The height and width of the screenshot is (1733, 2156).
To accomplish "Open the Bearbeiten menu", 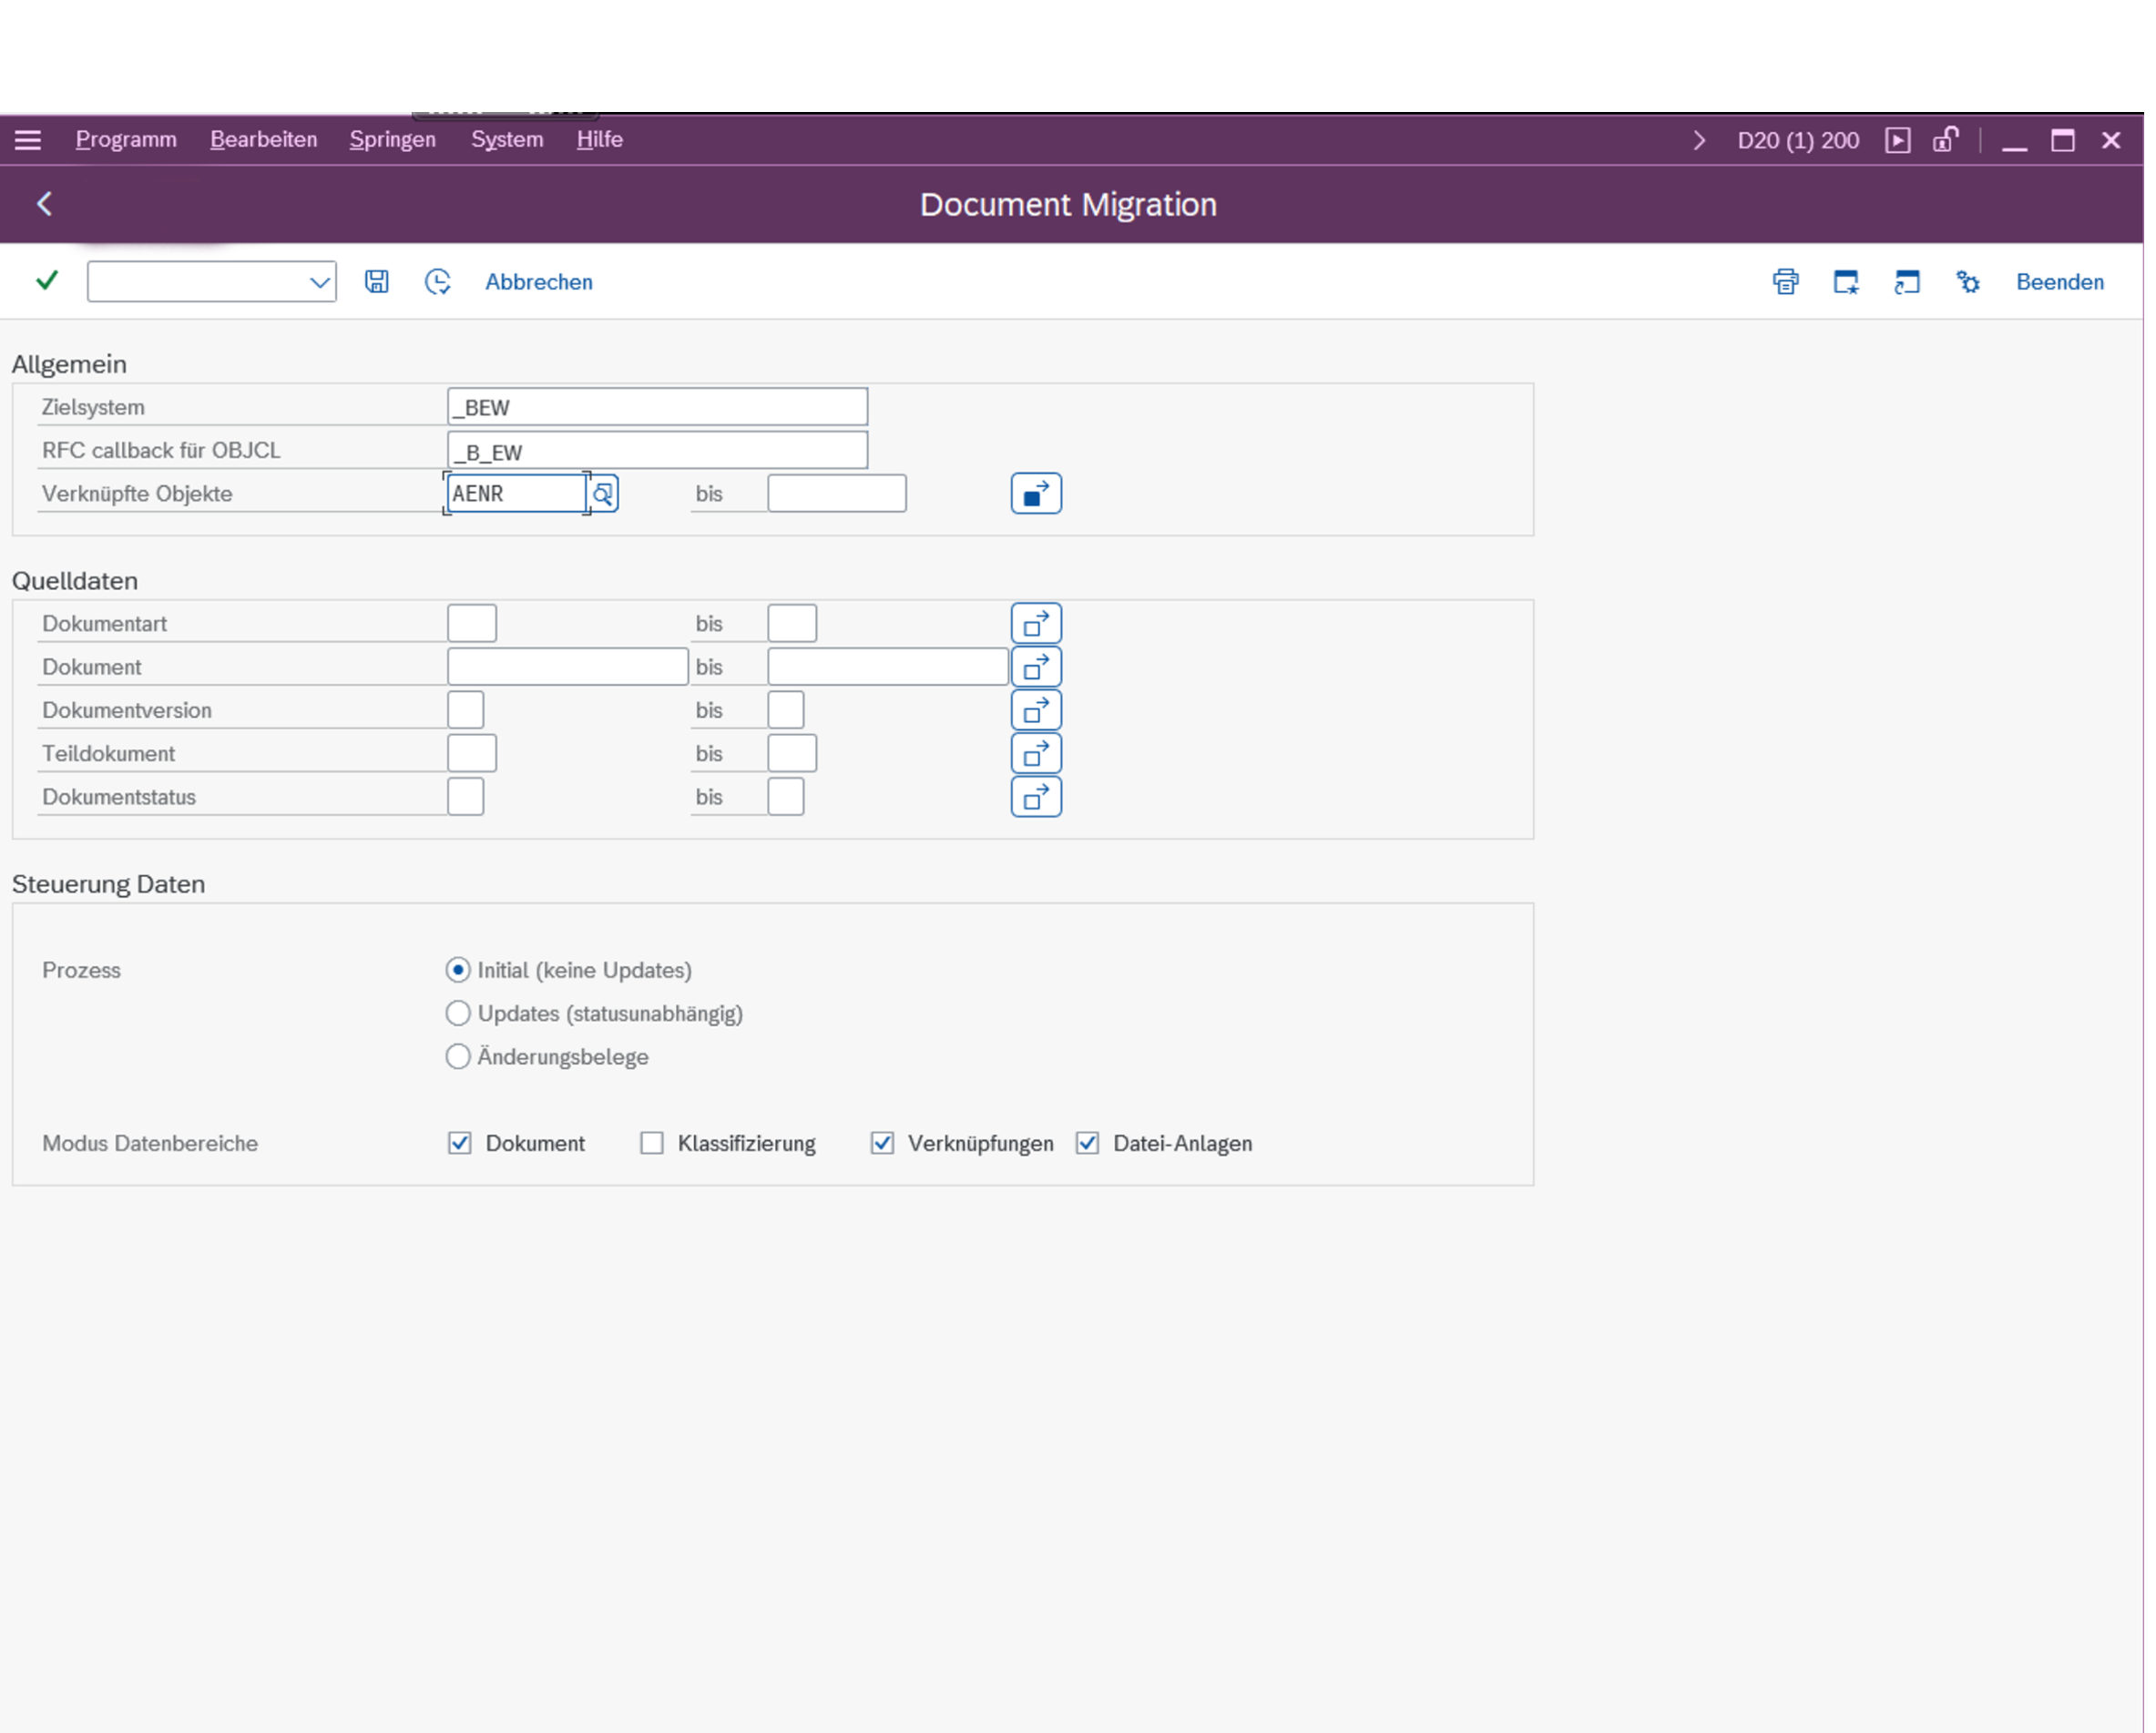I will point(263,140).
